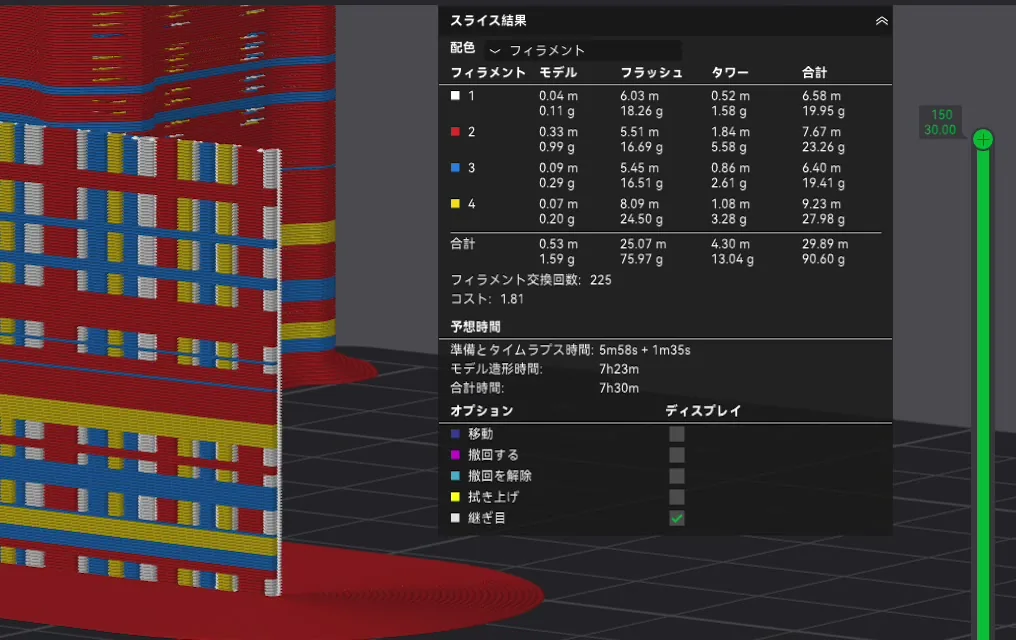Viewport: 1016px width, 640px height.
Task: Click the 13.04 g tower total
Action: tap(732, 259)
